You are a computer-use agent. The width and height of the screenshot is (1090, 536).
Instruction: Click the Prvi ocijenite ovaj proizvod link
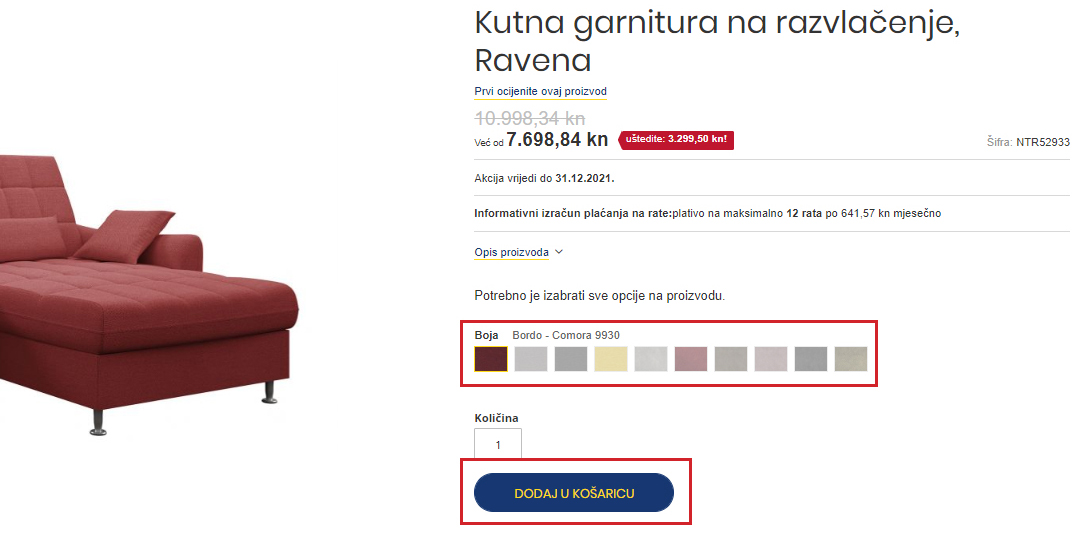click(540, 91)
